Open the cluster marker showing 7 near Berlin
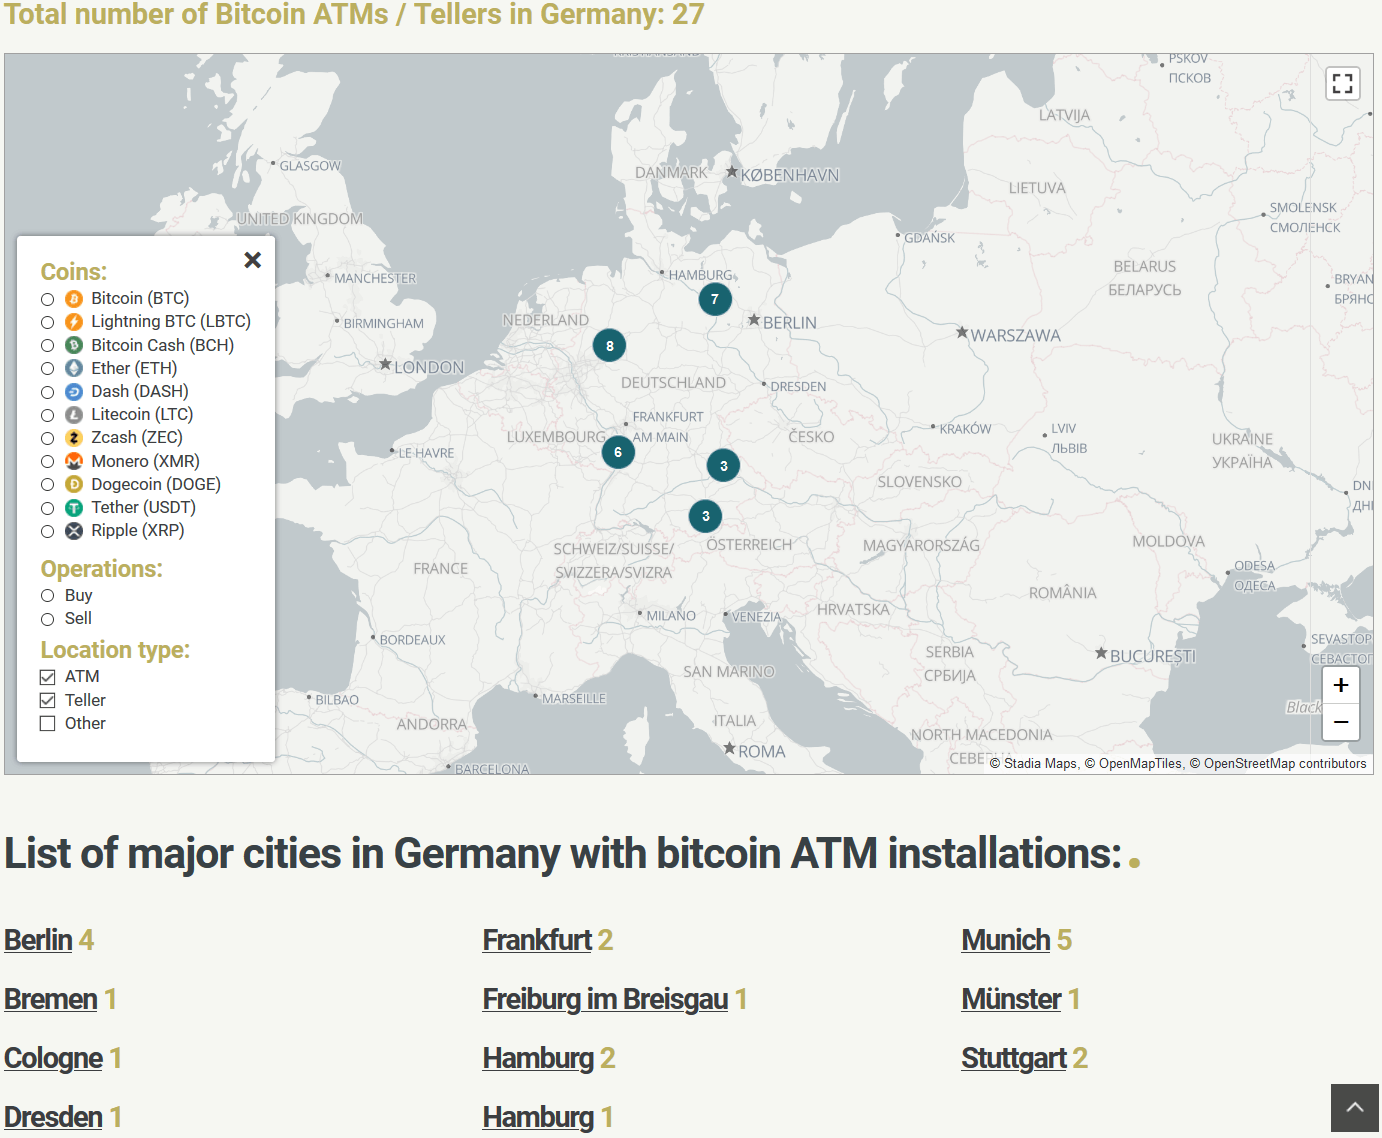This screenshot has width=1382, height=1138. pyautogui.click(x=715, y=299)
